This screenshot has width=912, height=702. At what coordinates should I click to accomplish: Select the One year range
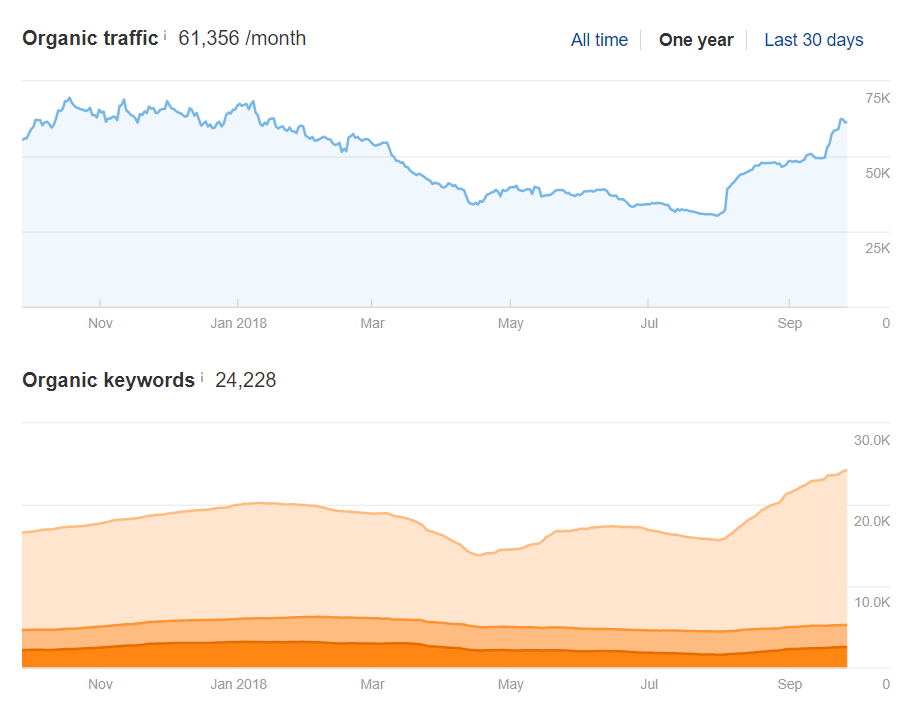(696, 40)
